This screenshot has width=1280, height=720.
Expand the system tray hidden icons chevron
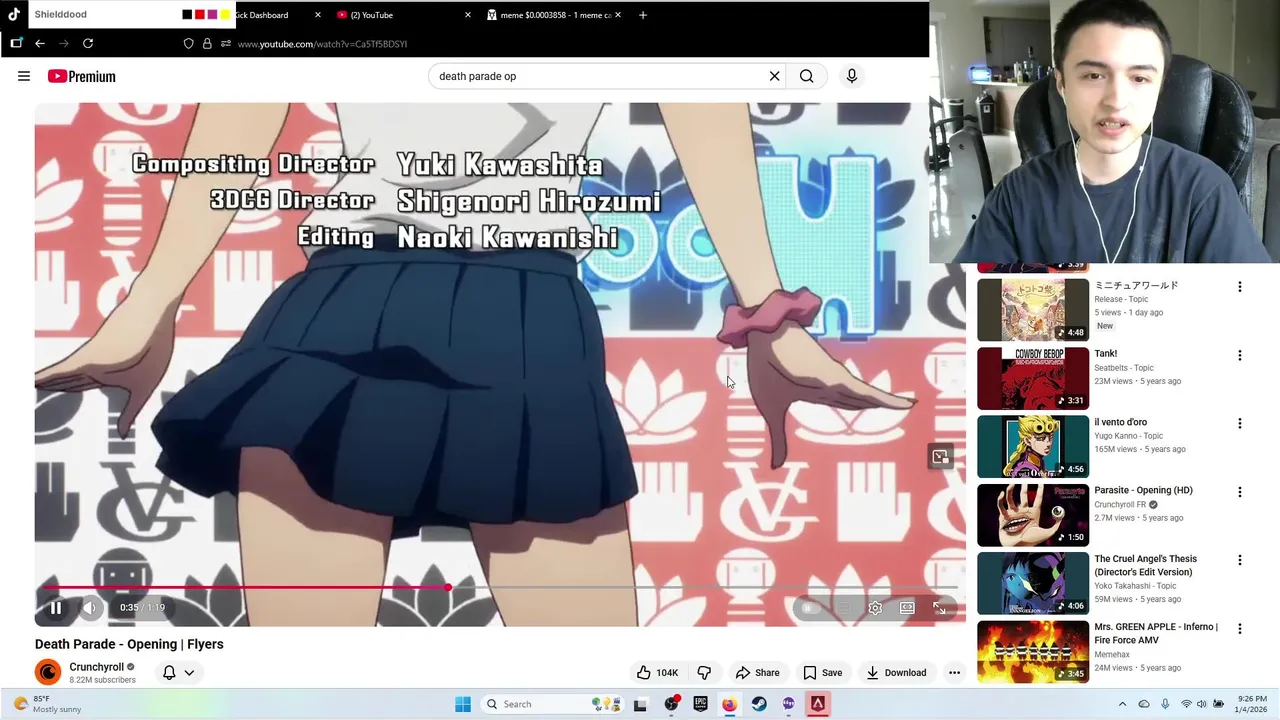point(1122,704)
